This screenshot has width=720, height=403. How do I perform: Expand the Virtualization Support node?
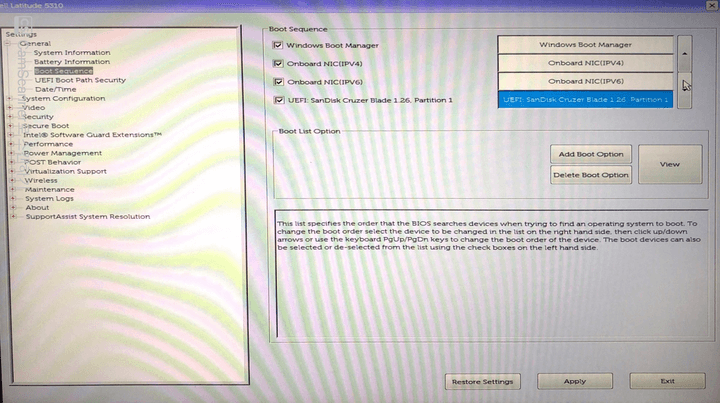[12, 171]
